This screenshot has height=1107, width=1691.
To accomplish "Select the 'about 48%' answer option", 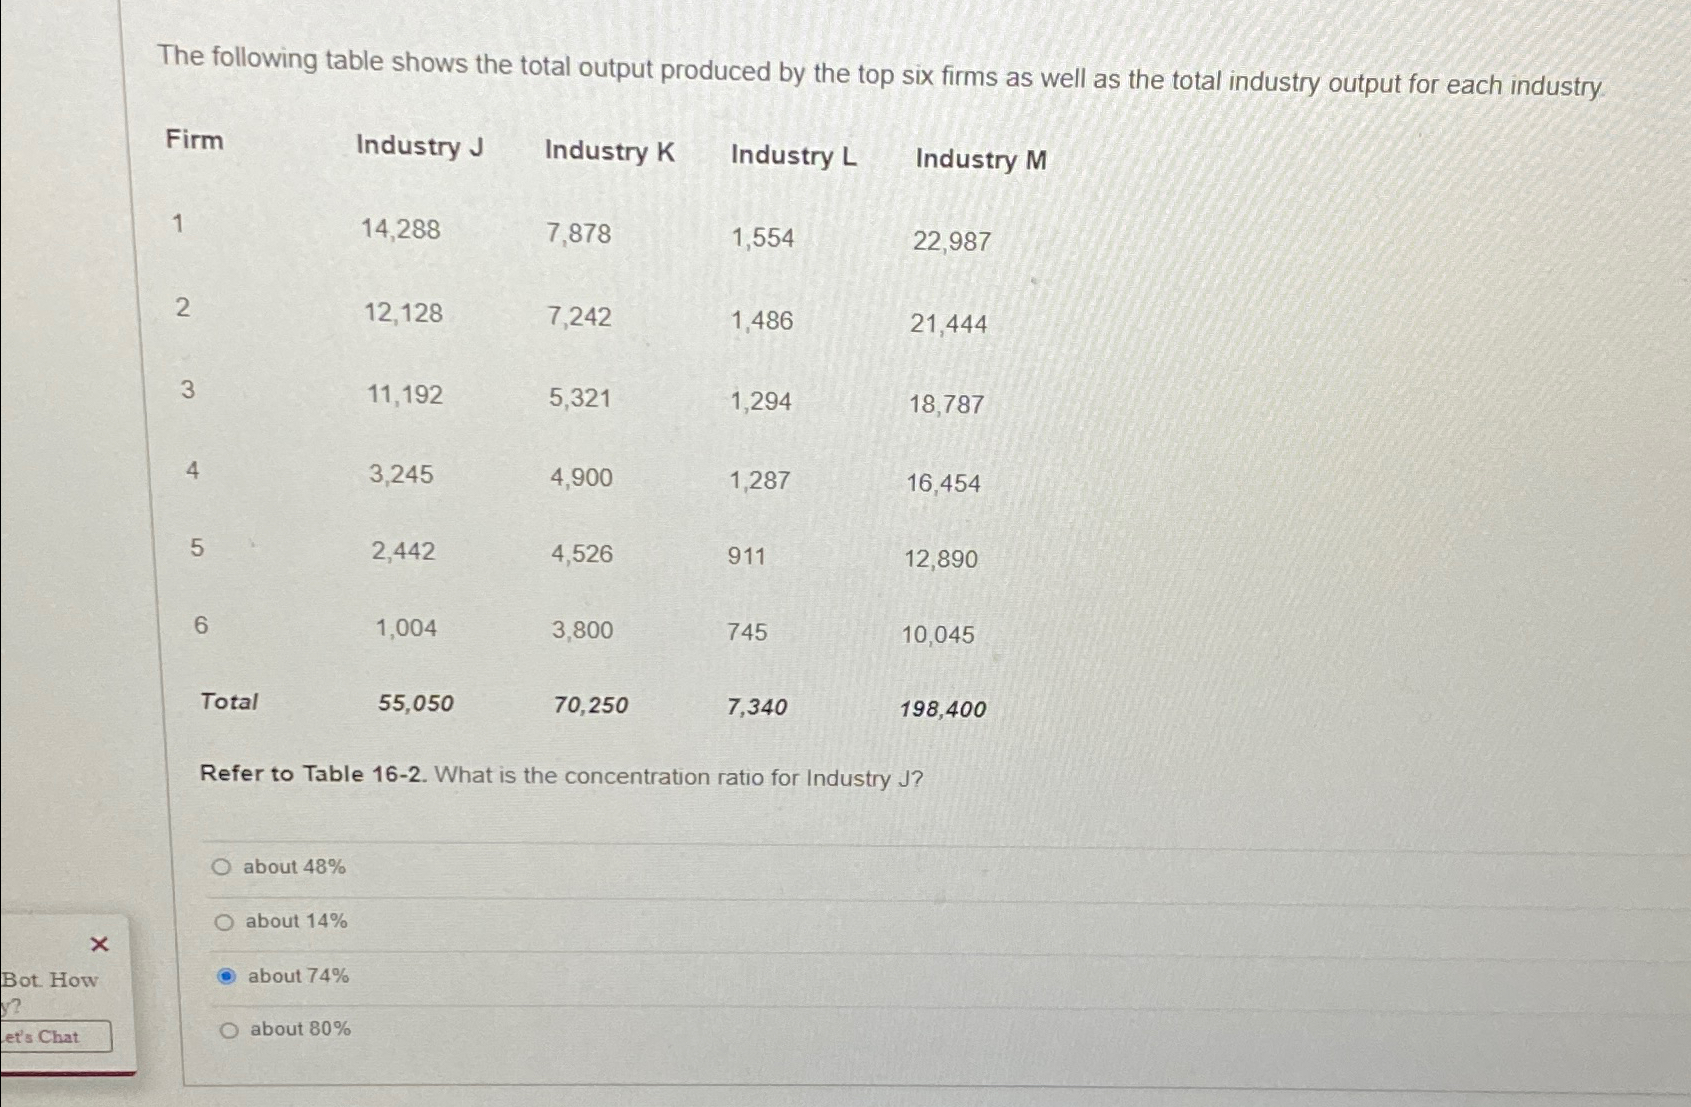I will pyautogui.click(x=224, y=866).
